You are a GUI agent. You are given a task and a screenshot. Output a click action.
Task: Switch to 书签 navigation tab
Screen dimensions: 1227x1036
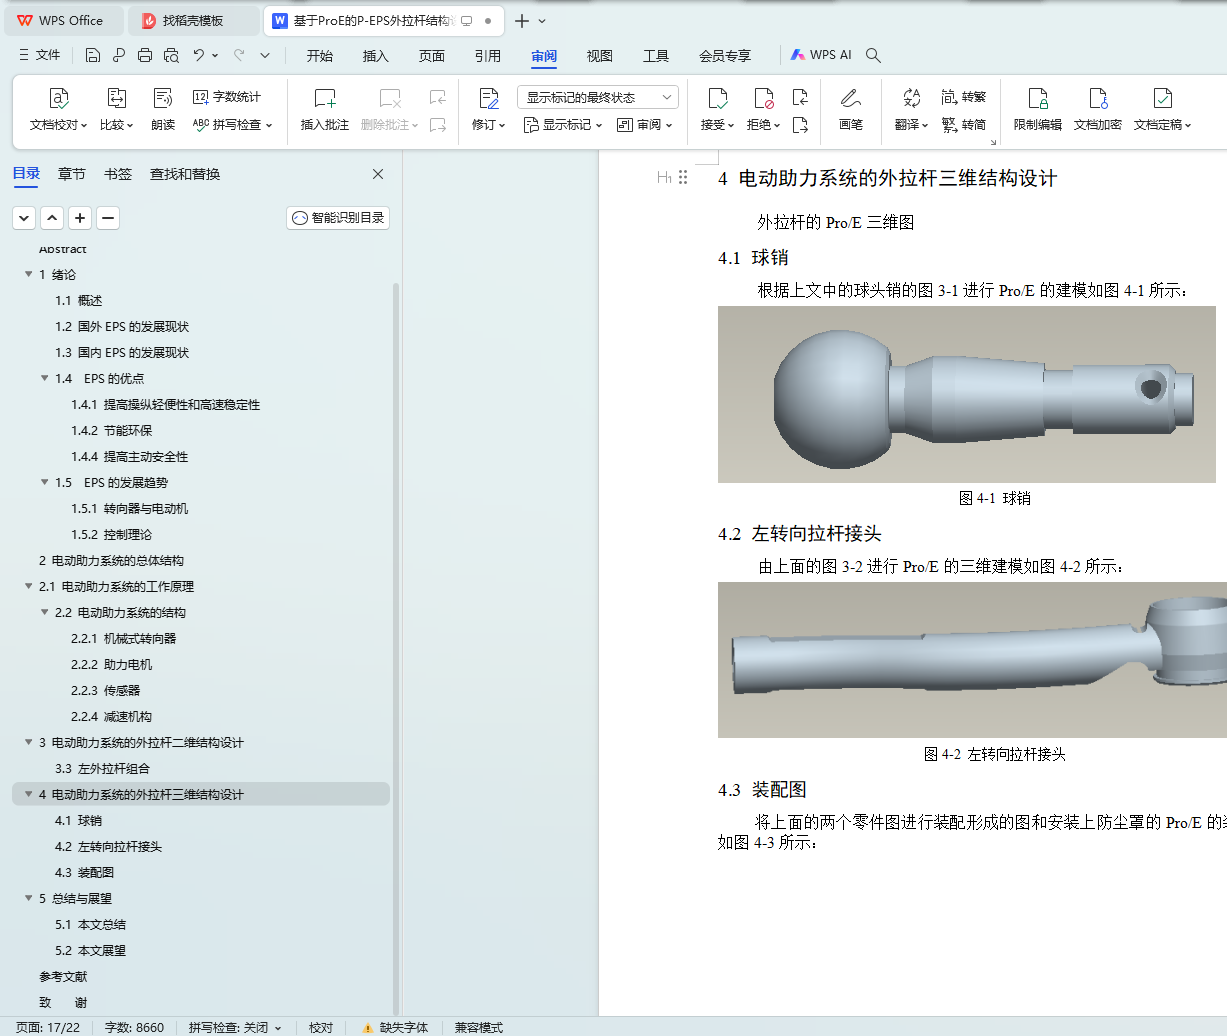118,174
